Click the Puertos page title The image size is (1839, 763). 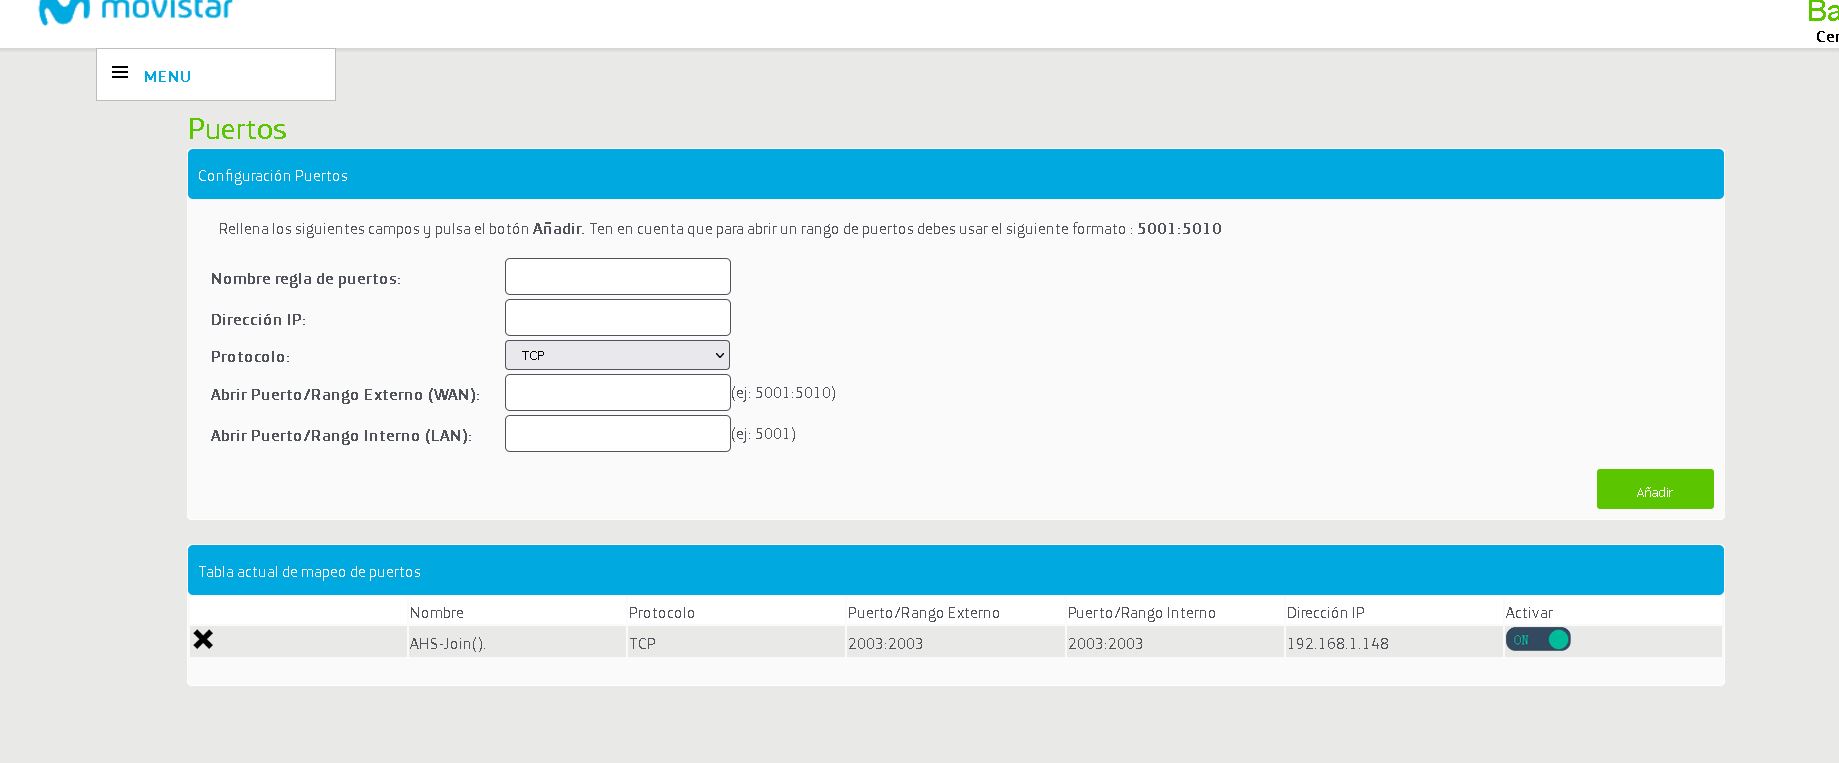coord(237,129)
